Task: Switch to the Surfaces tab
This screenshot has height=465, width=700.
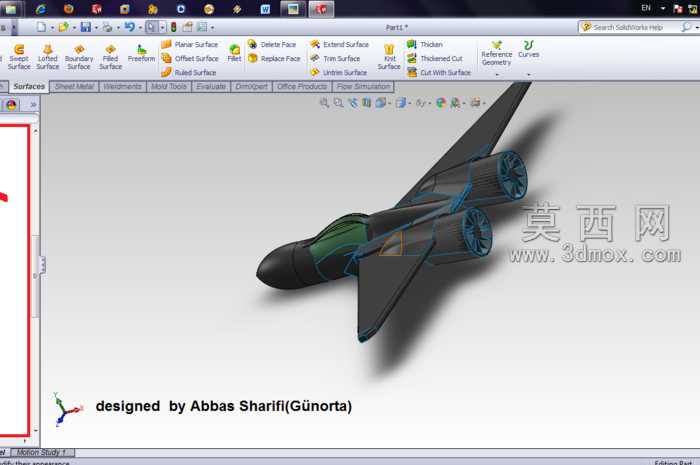Action: [x=29, y=87]
